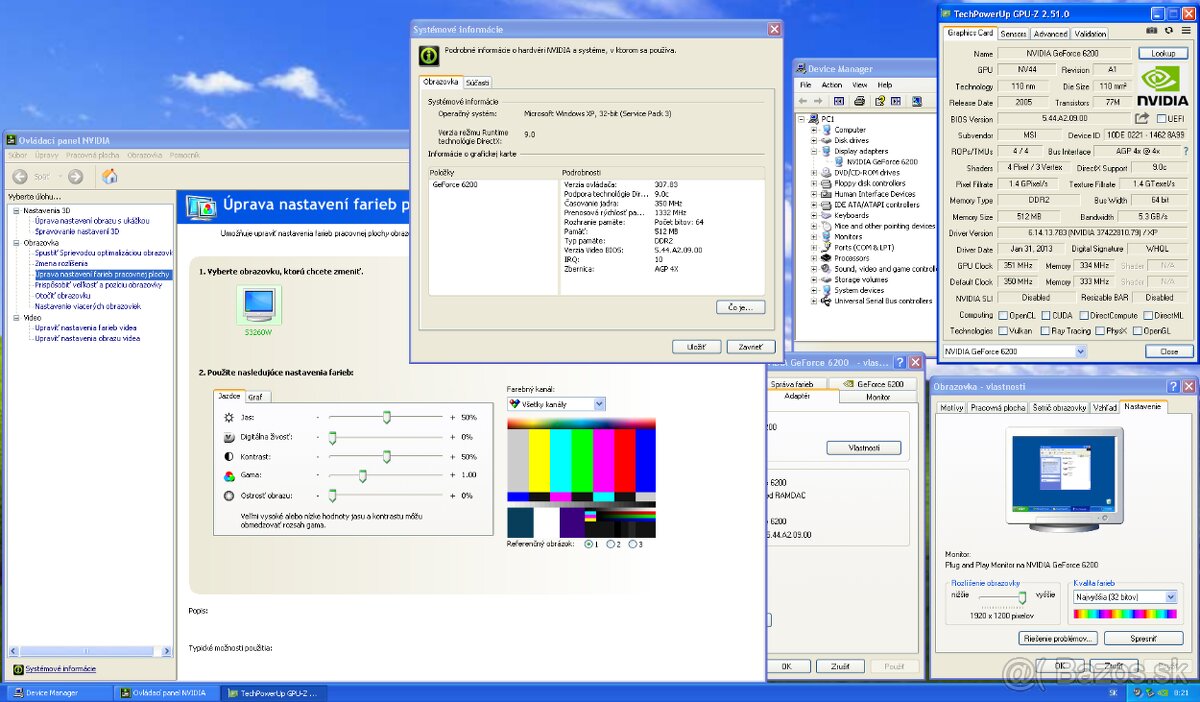Toggle the Vulkan checkbox
The height and width of the screenshot is (702, 1200).
point(1004,330)
